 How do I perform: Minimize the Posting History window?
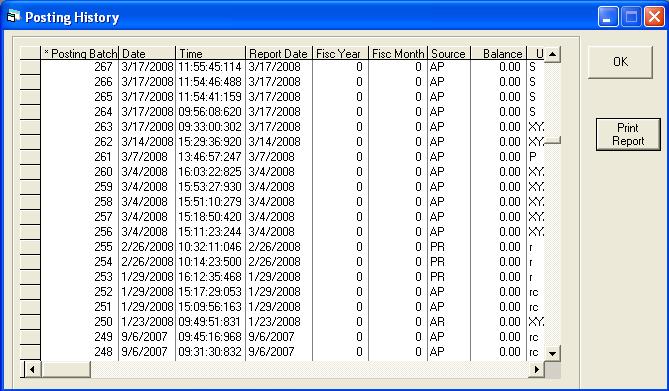[608, 17]
